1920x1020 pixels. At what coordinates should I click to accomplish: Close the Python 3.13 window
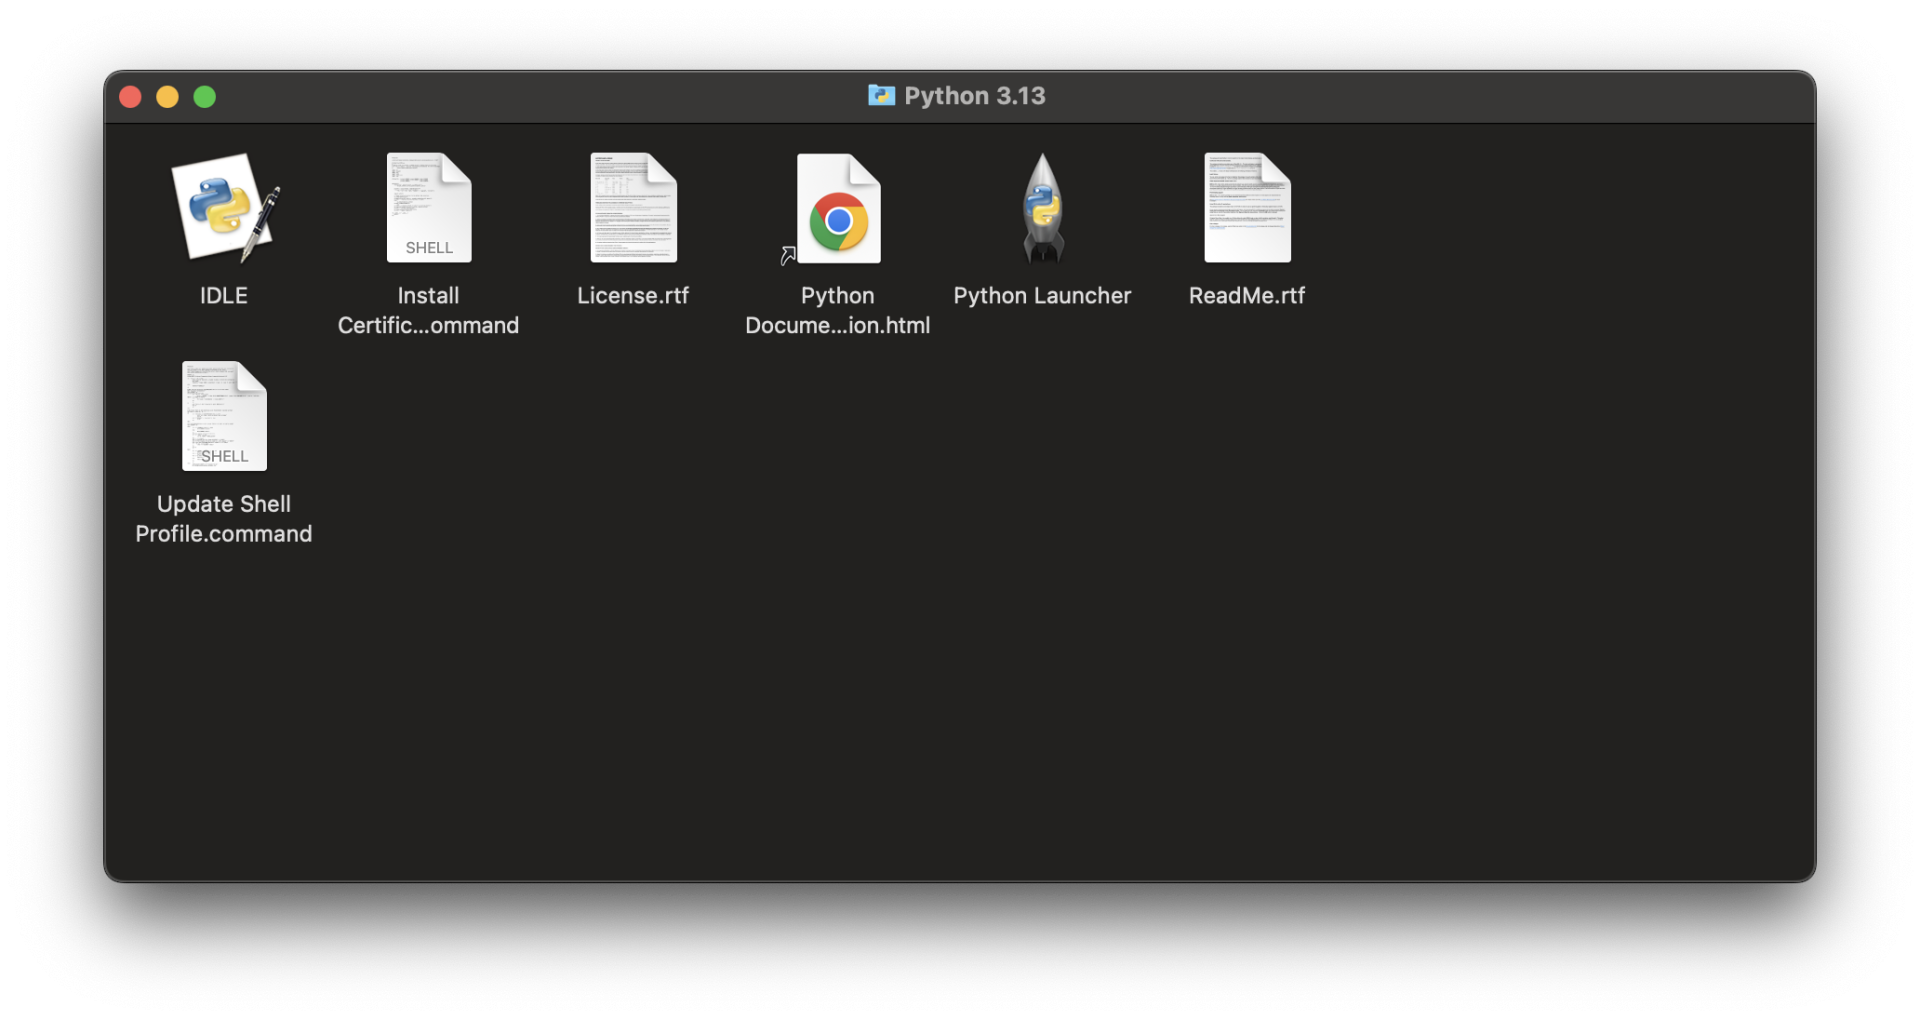[x=130, y=96]
